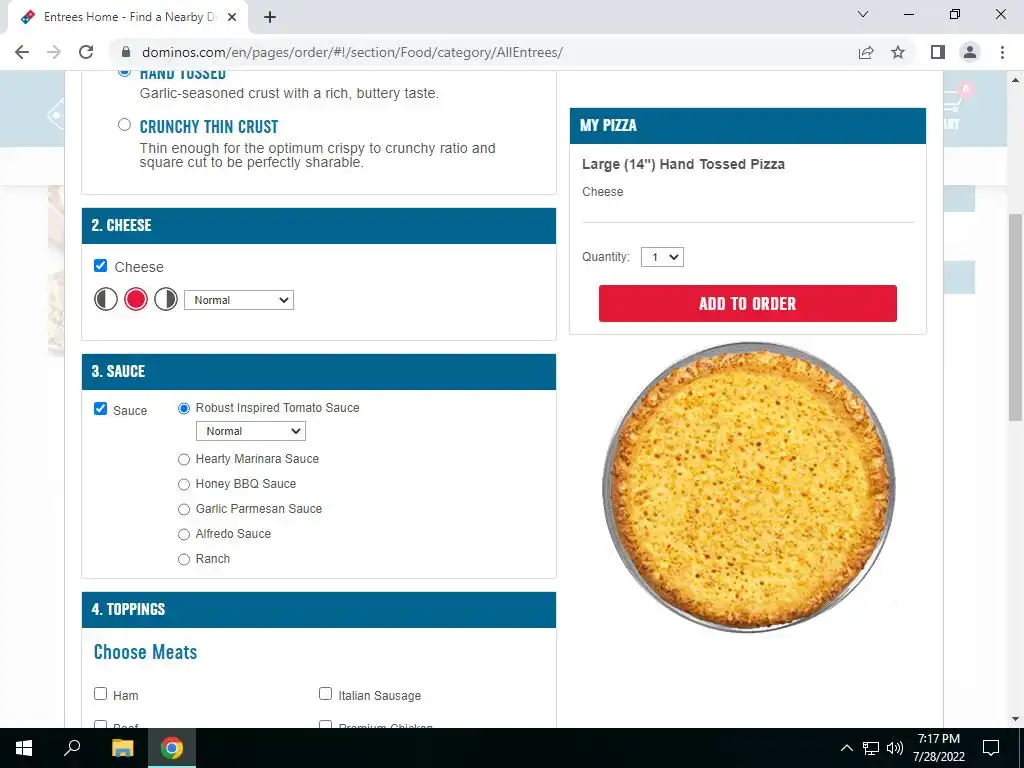The width and height of the screenshot is (1024, 768).
Task: Click the Add to Order button
Action: click(748, 304)
